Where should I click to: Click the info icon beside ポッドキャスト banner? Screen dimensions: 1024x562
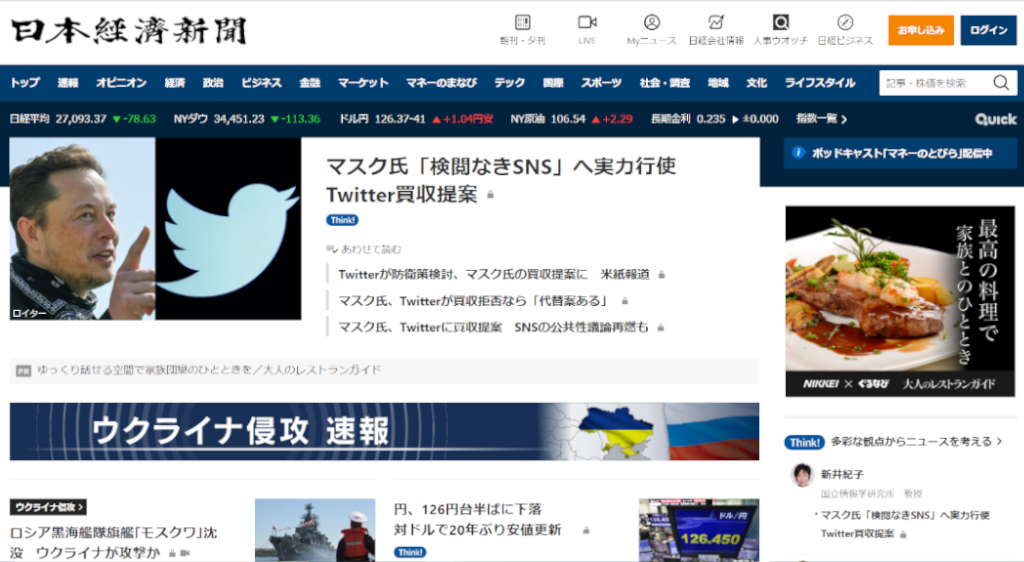point(798,153)
